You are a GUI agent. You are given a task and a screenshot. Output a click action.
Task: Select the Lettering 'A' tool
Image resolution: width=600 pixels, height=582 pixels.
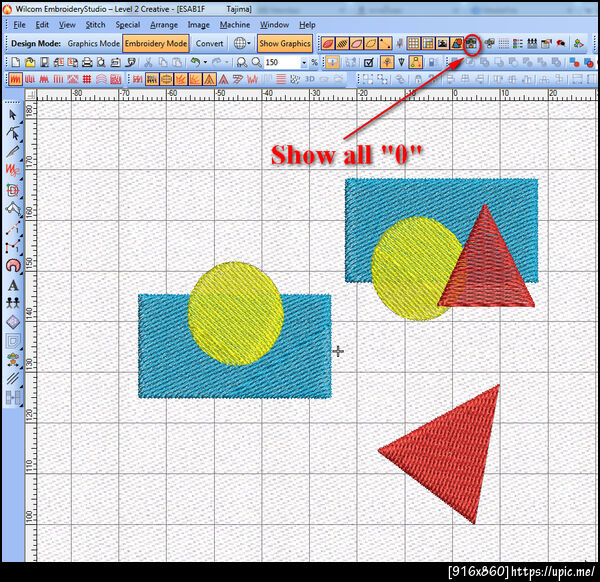pyautogui.click(x=13, y=285)
